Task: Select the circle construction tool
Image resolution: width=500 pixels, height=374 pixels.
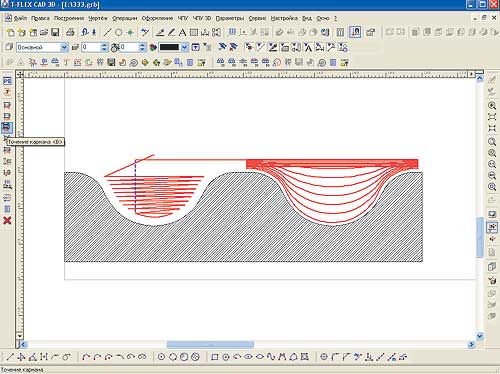Action: coord(118,32)
